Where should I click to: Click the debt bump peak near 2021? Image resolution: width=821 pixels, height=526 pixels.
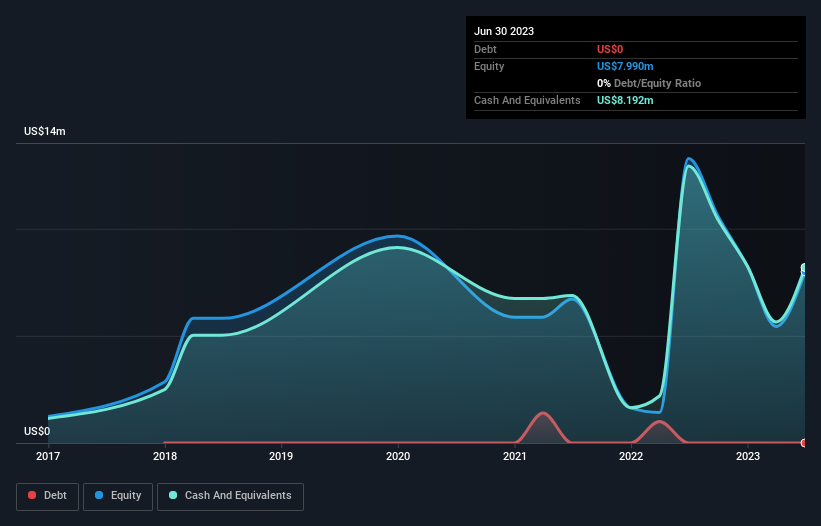[x=543, y=413]
